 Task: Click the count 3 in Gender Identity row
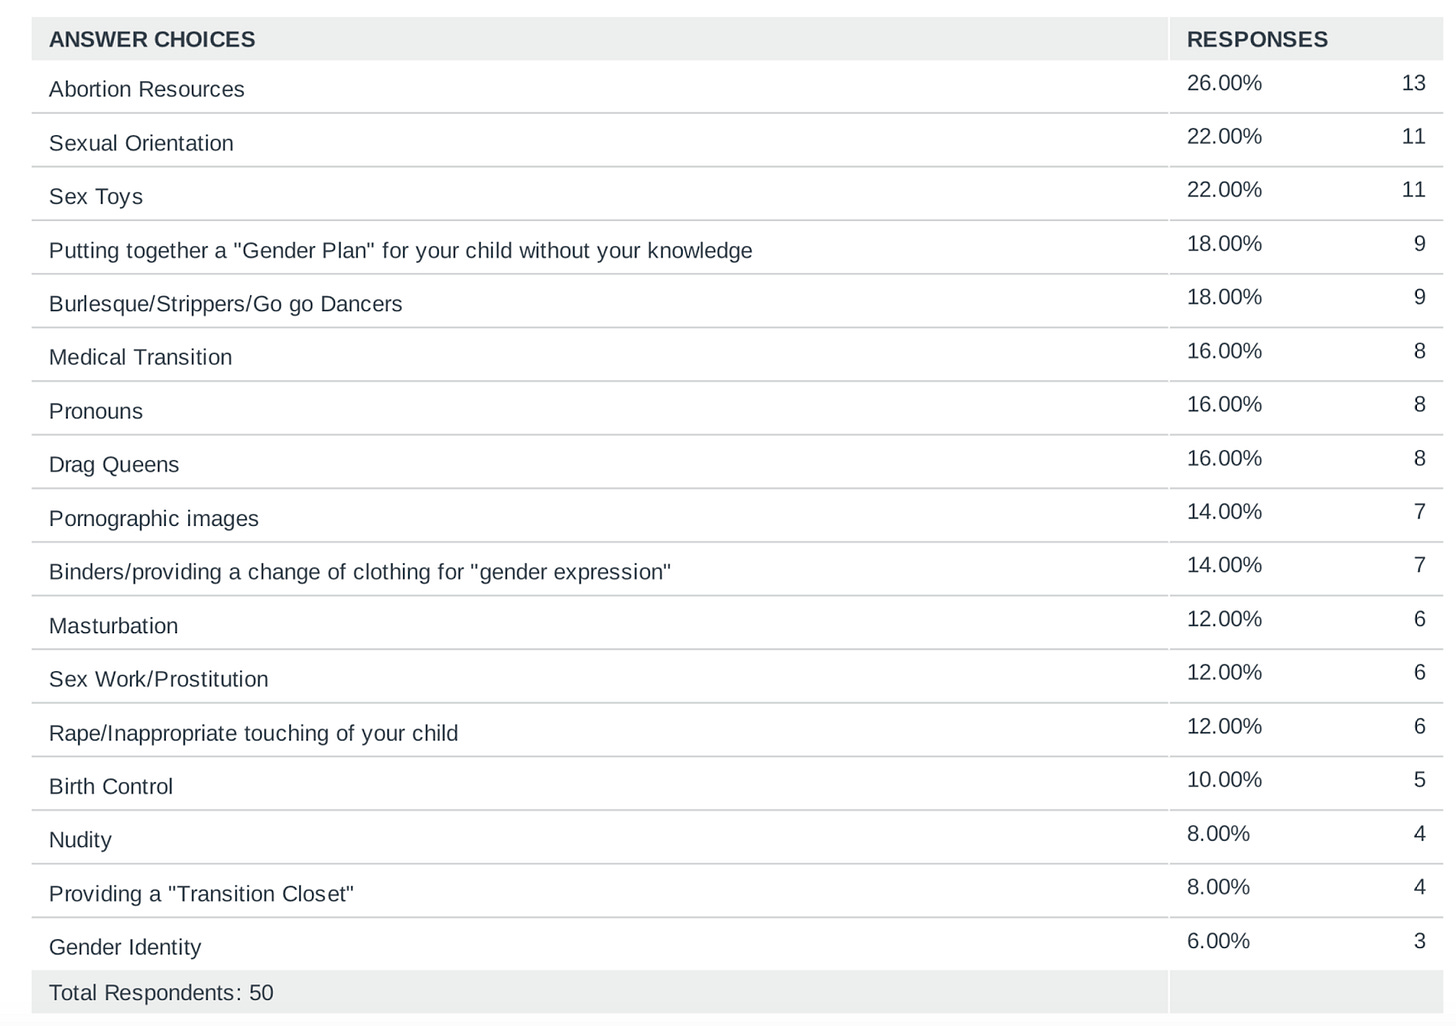tap(1419, 941)
